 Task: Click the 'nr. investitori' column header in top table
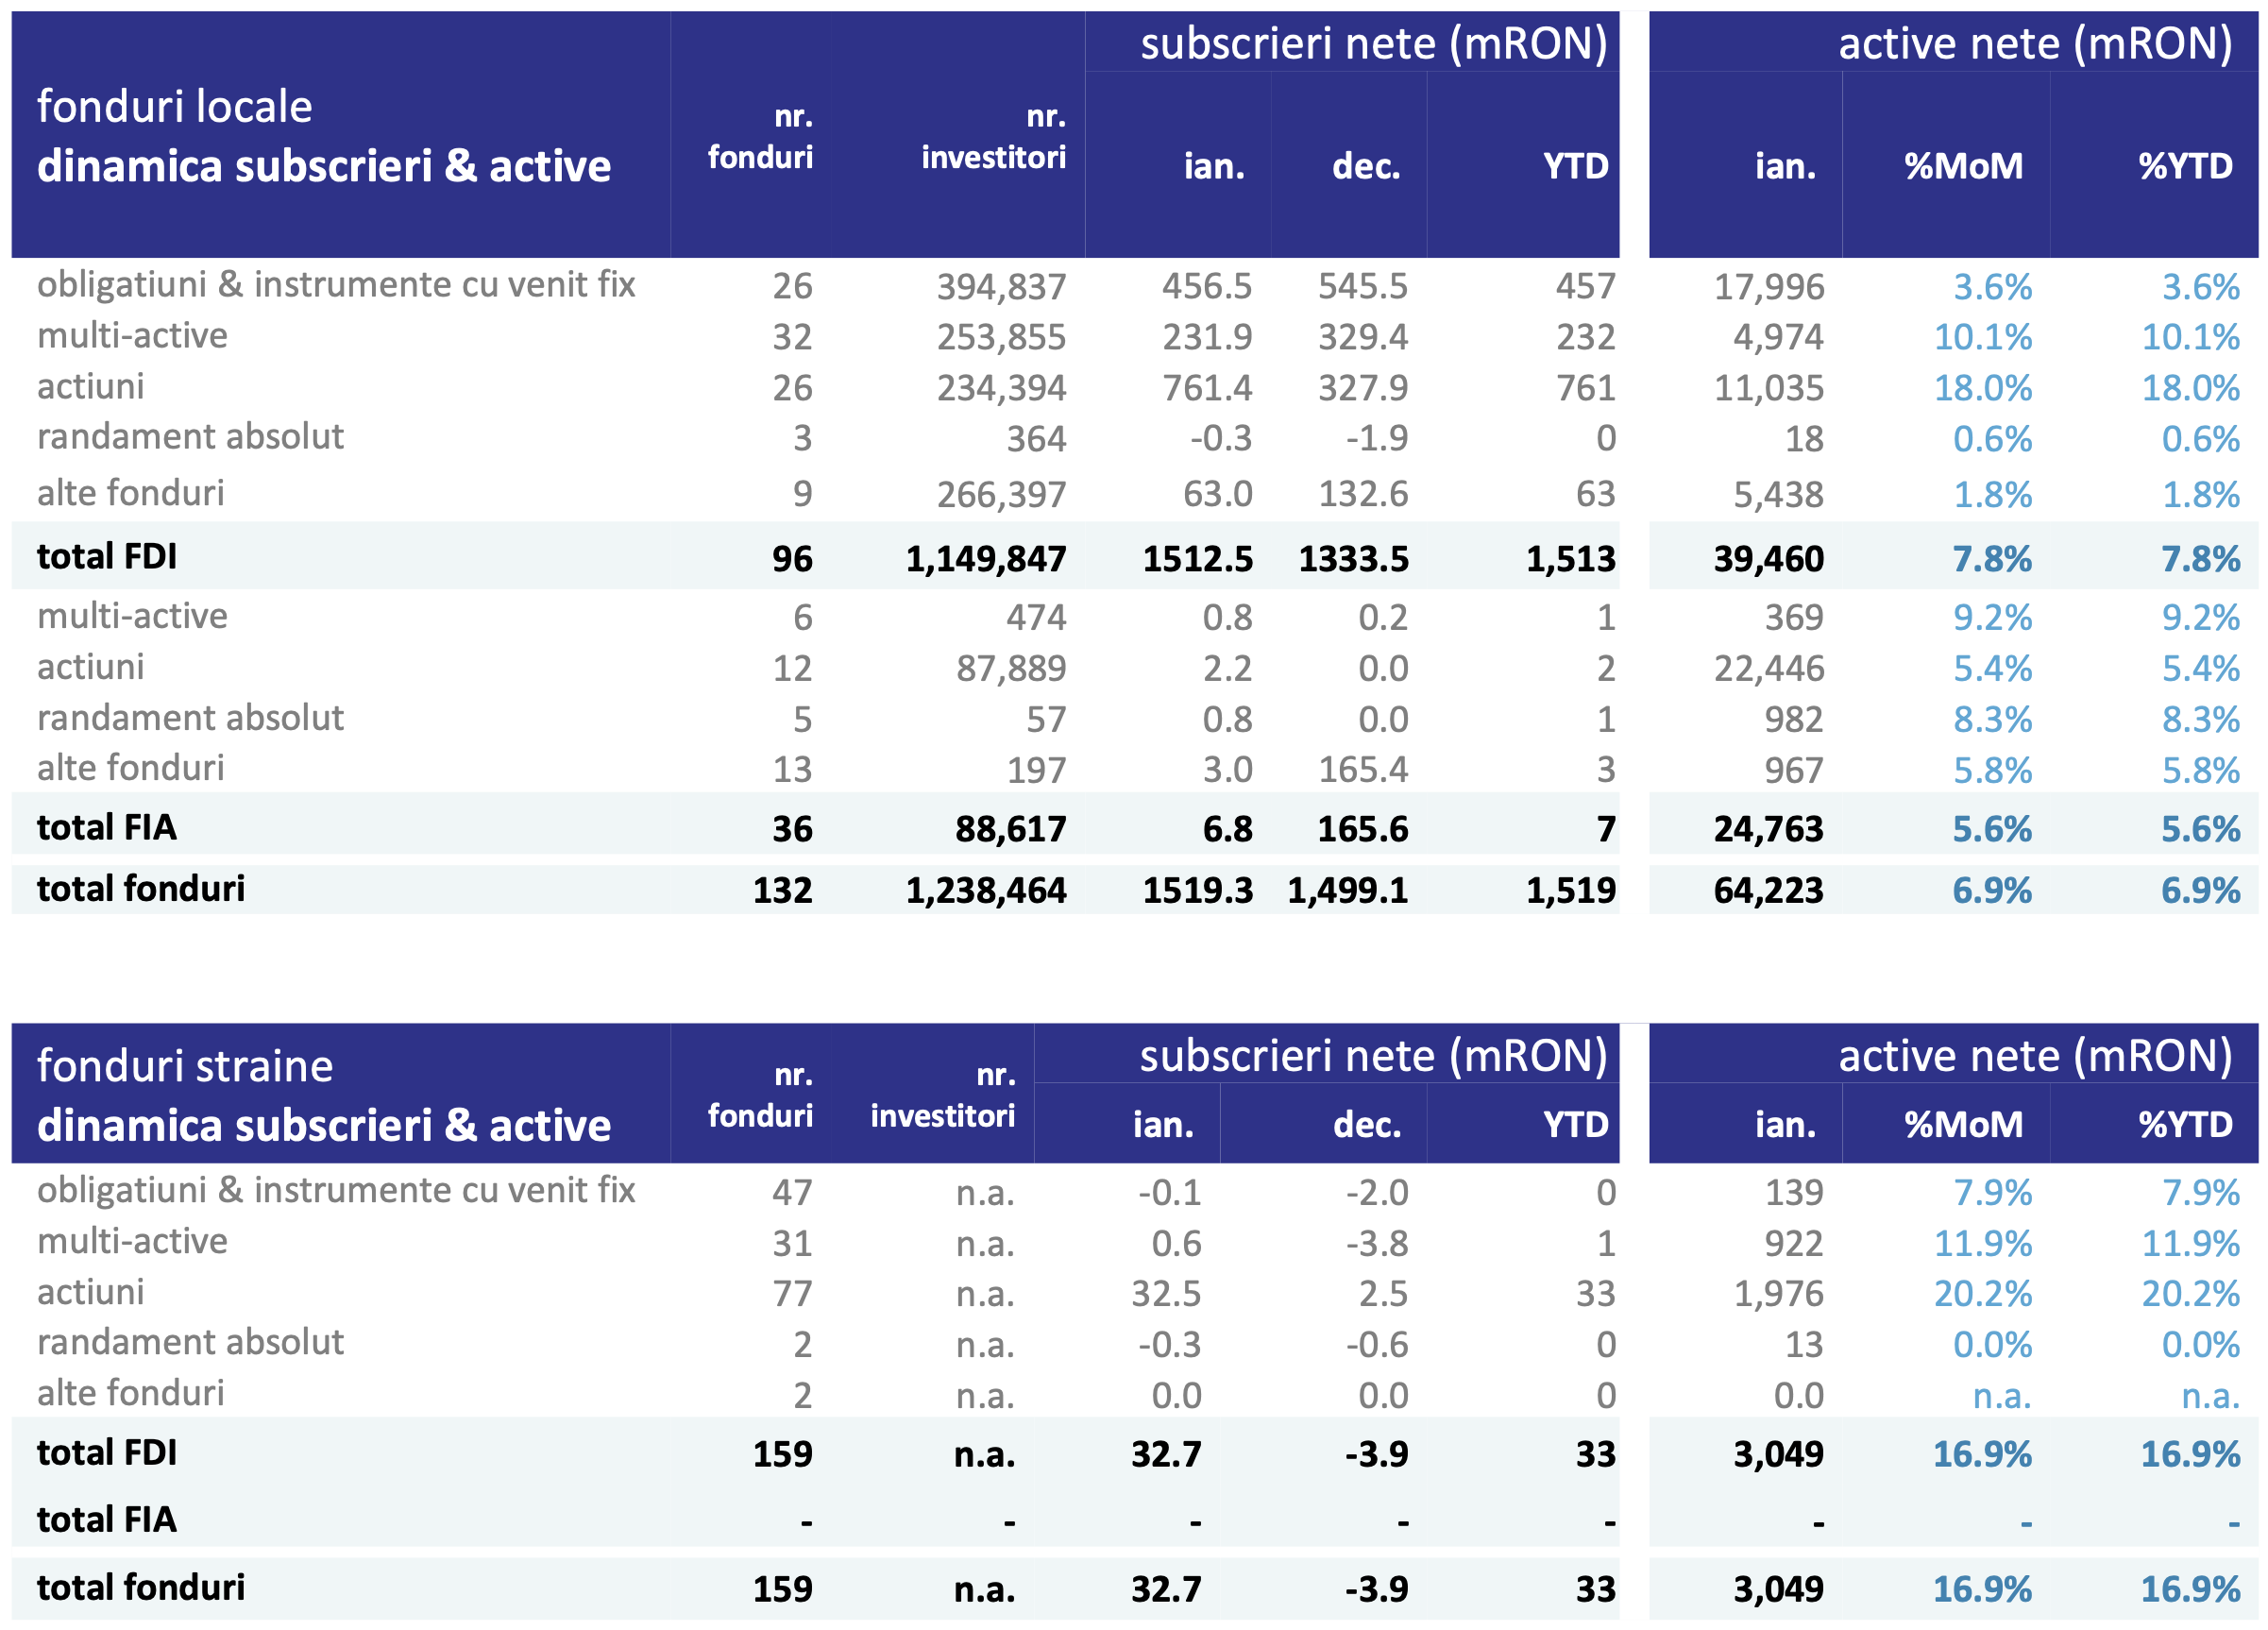(992, 137)
